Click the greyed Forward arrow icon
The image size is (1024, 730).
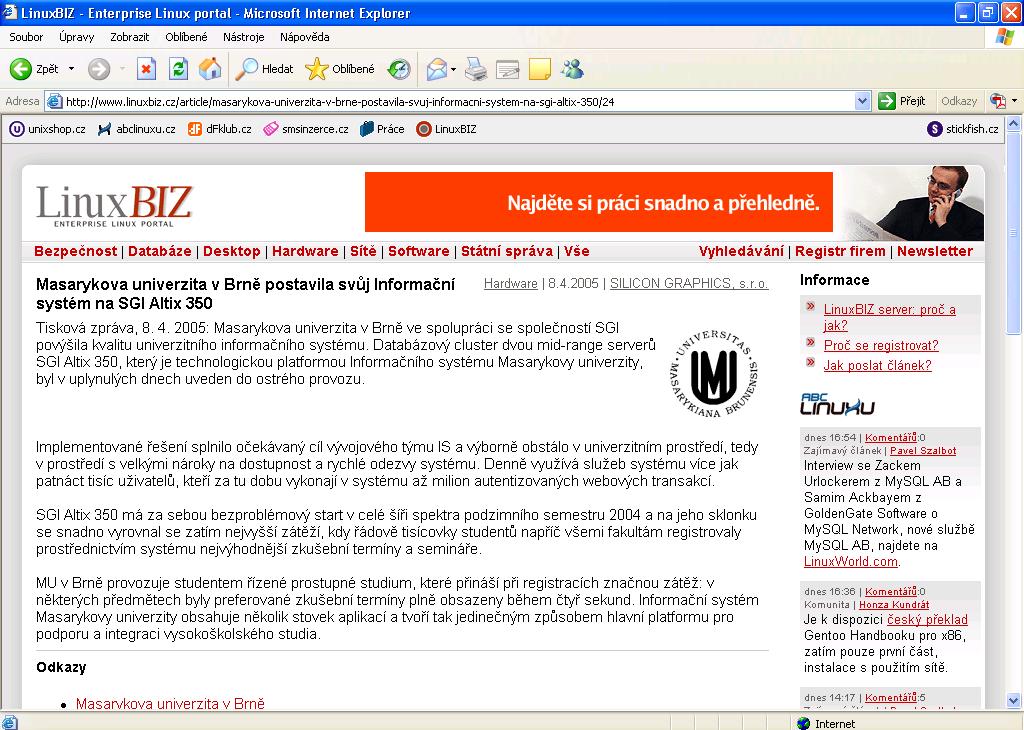coord(99,69)
